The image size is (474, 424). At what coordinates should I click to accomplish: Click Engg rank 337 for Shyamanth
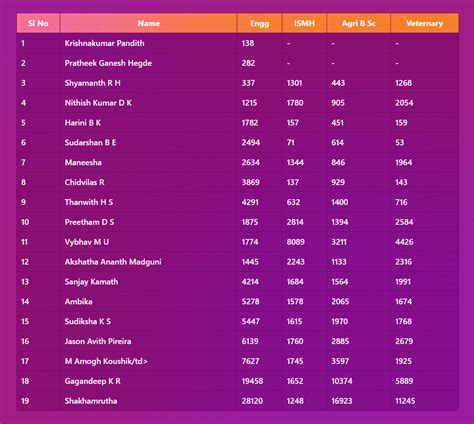click(248, 83)
